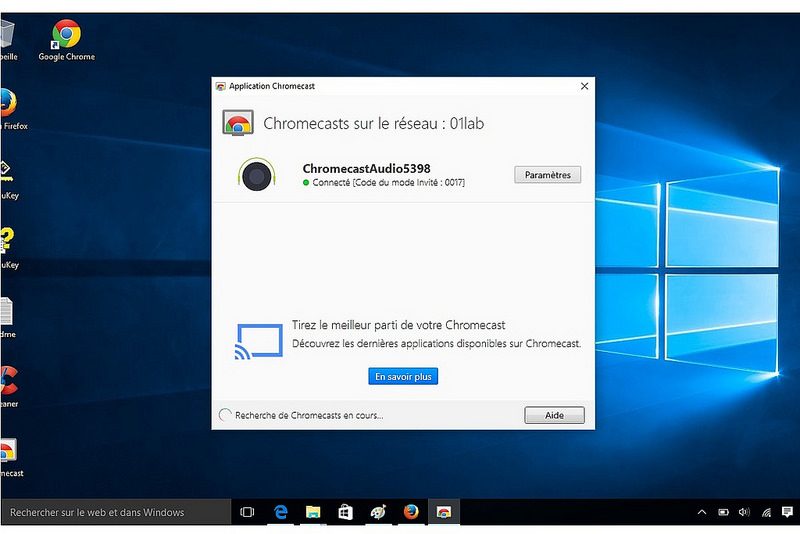Open the paint palette app in taskbar
Screen dimensions: 800x534
[x=378, y=512]
